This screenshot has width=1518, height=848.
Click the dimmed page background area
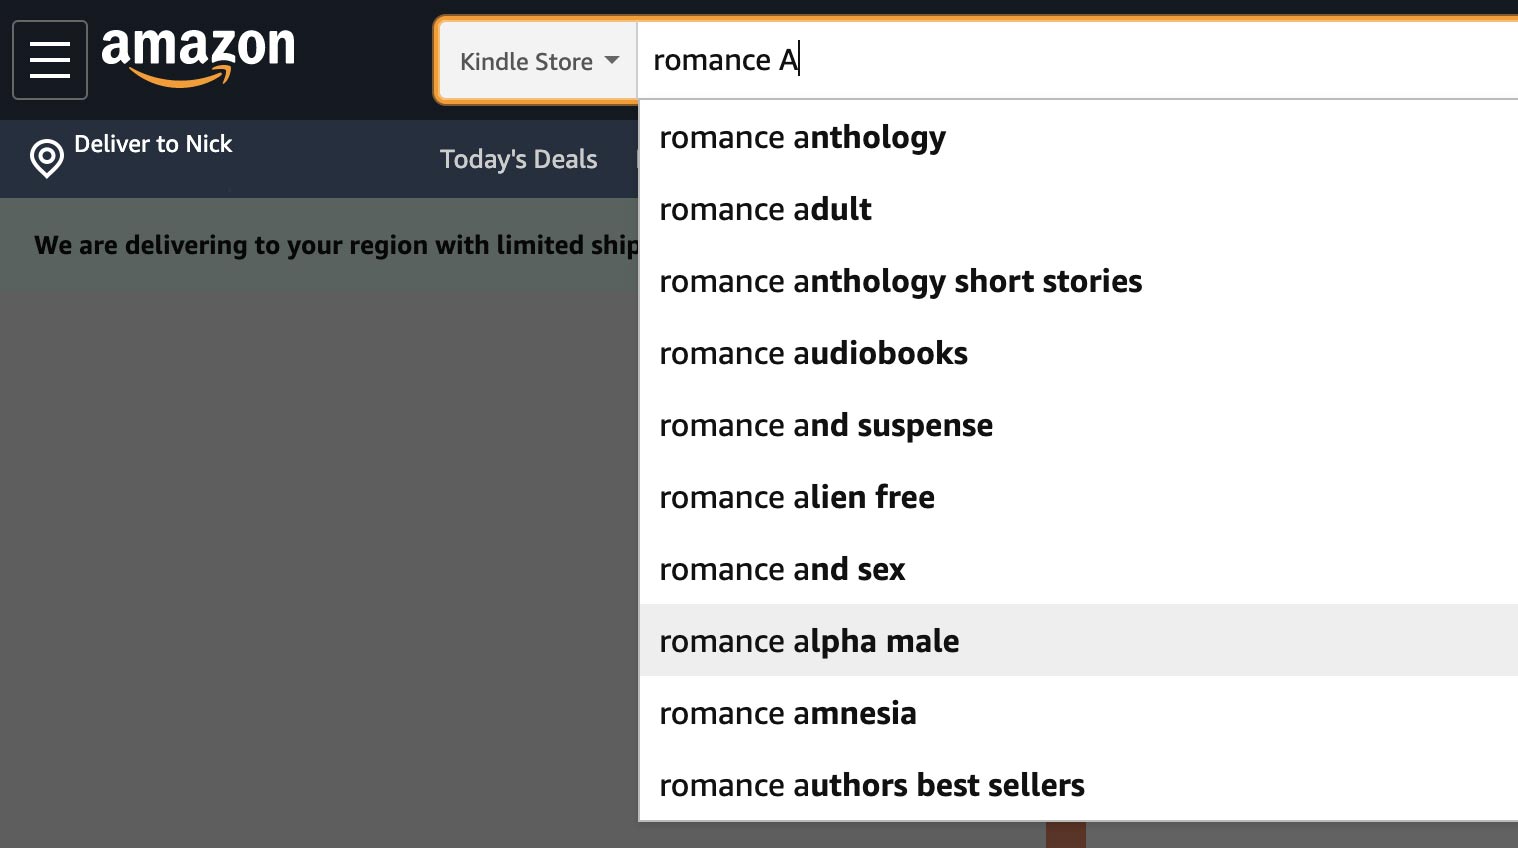319,570
